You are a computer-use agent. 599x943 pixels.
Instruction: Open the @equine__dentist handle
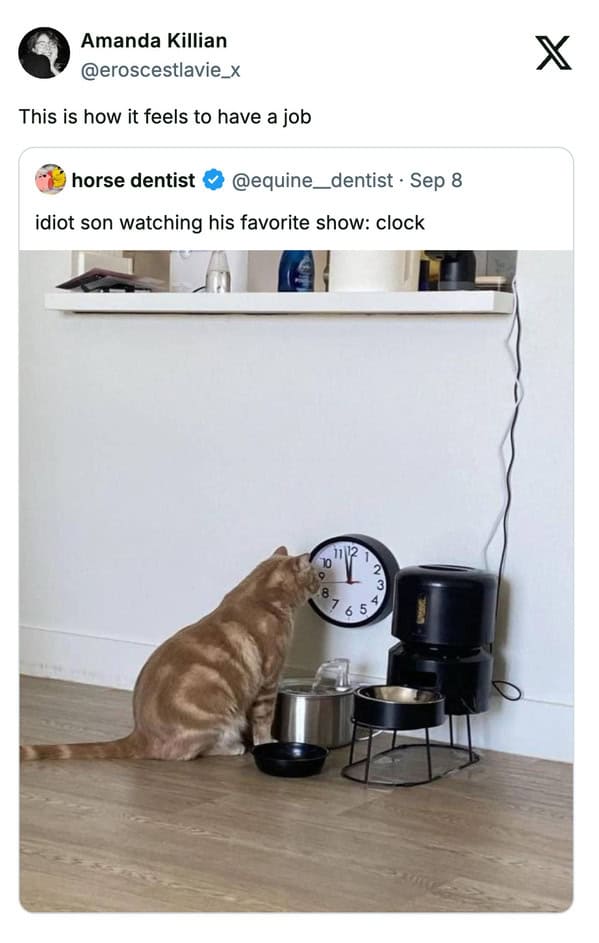312,180
